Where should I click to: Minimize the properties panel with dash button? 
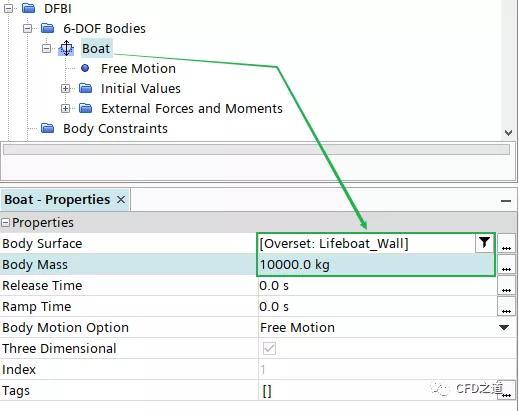506,201
